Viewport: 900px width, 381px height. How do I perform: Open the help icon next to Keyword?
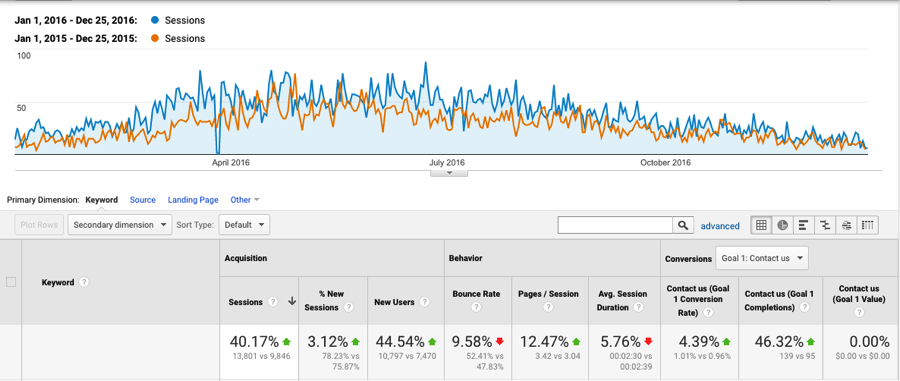[x=84, y=282]
